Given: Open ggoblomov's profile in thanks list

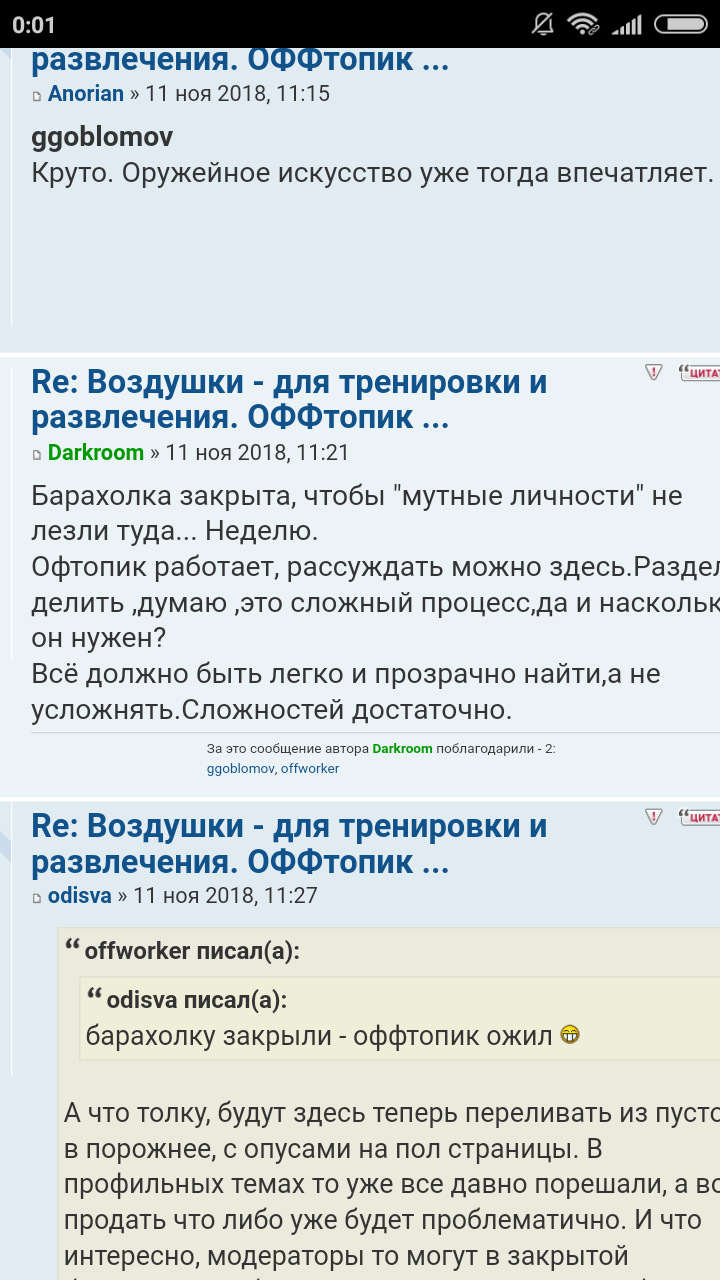Looking at the screenshot, I should point(240,769).
